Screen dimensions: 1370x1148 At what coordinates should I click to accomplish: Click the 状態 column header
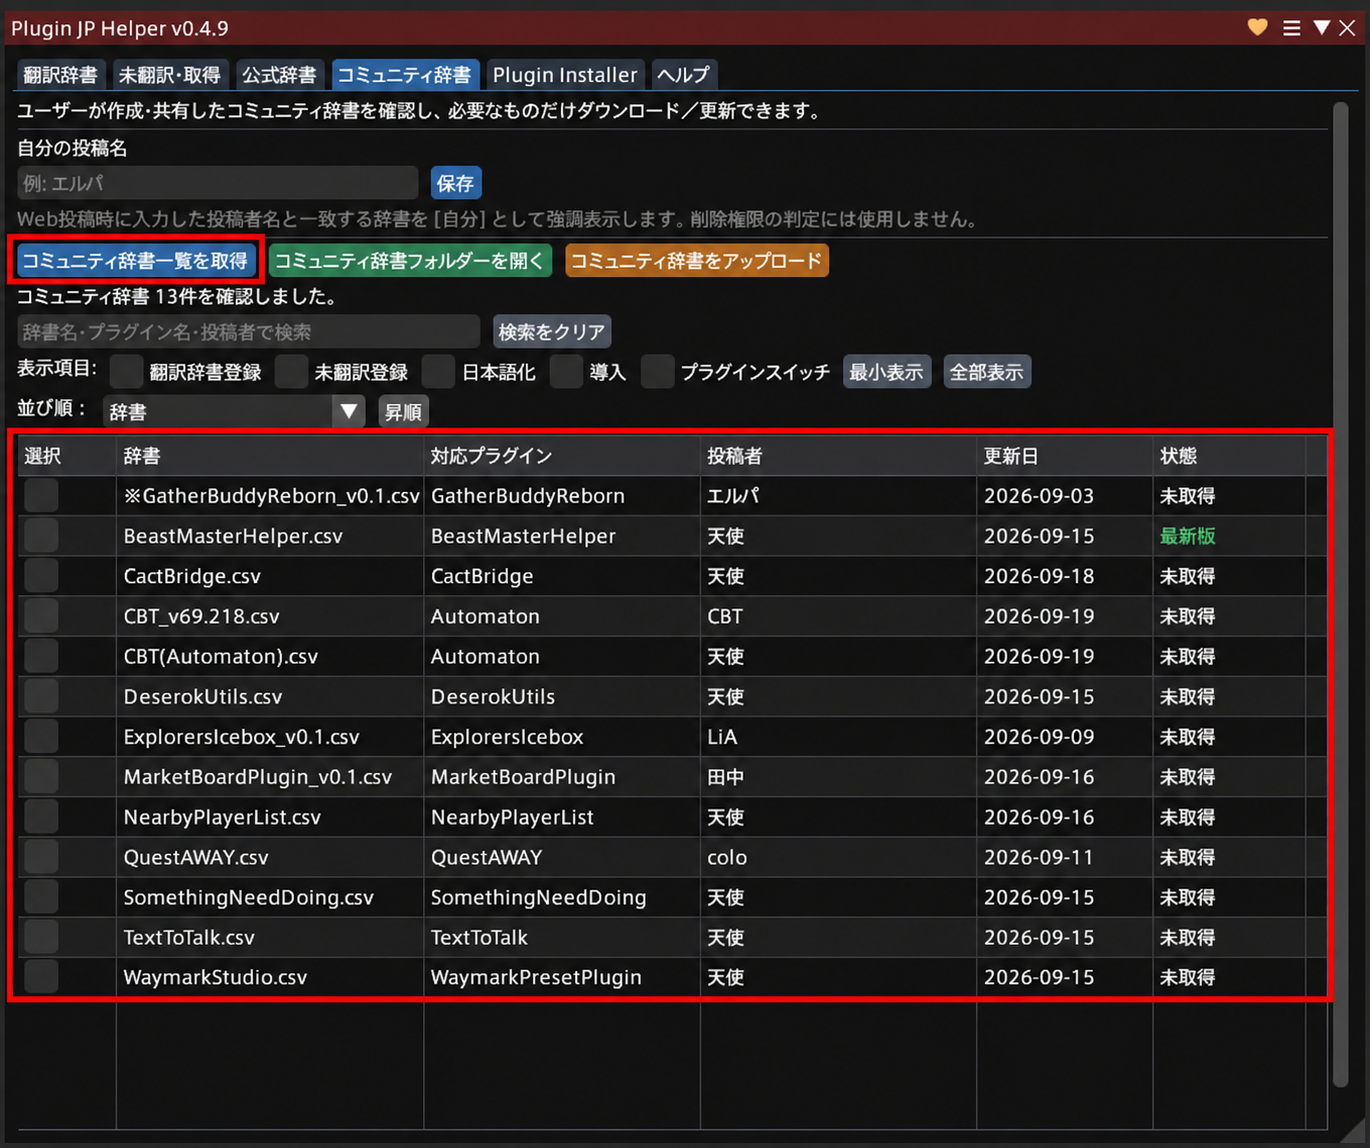(1229, 456)
